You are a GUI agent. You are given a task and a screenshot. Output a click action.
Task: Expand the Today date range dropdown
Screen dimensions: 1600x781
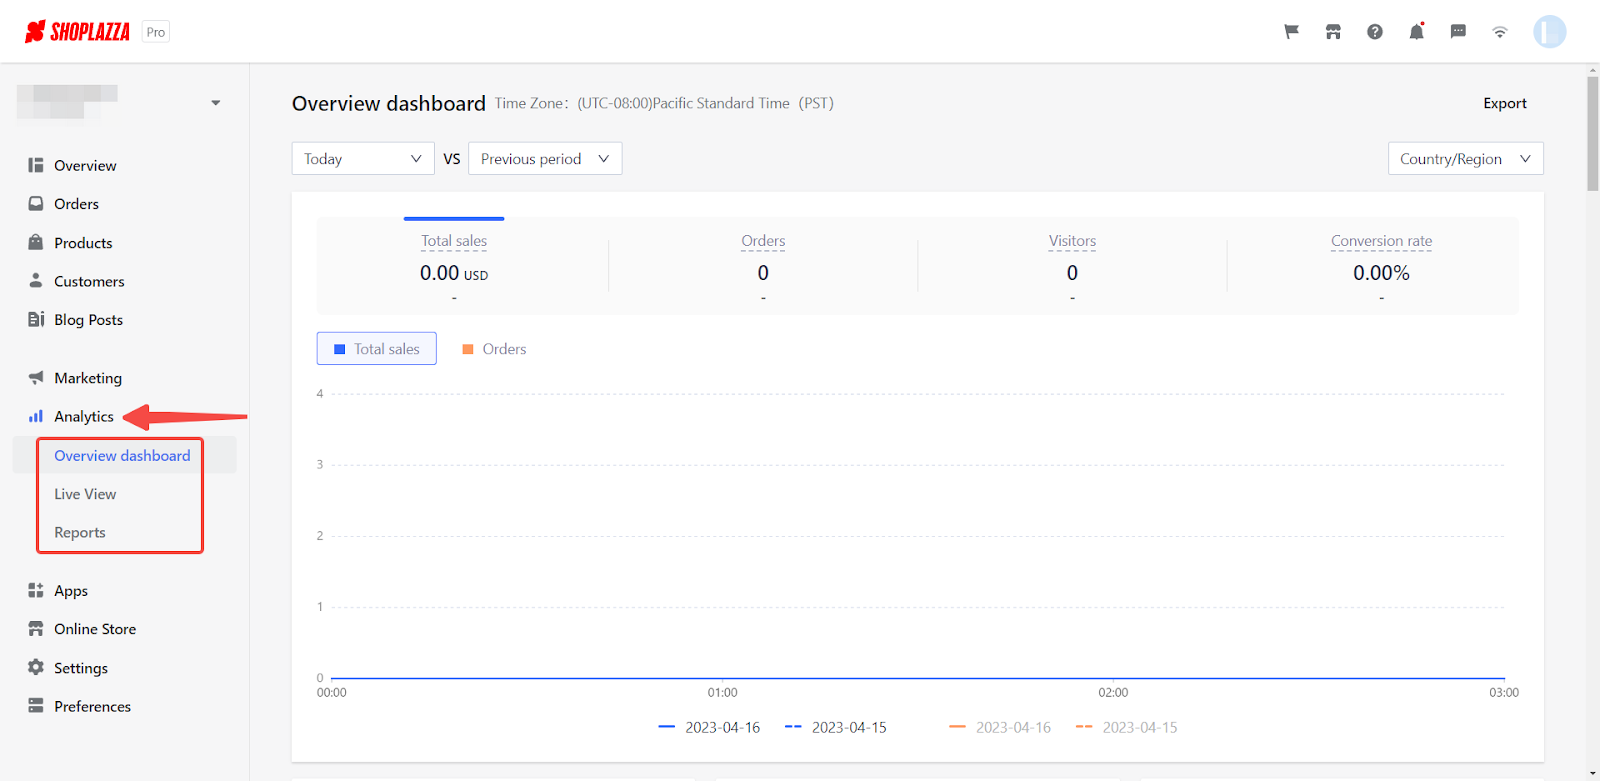[362, 159]
